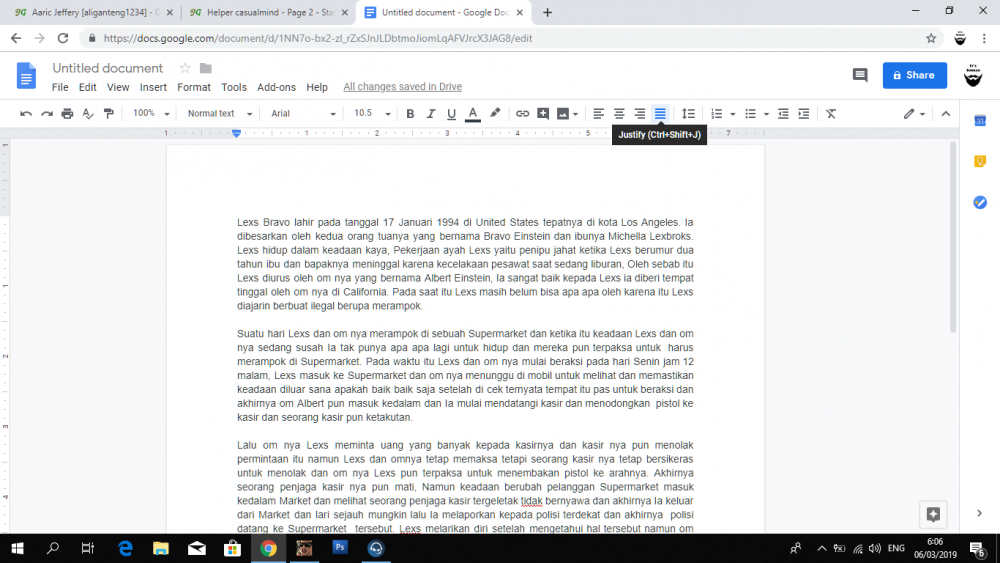Print the document using printer icon
1000x563 pixels.
(67, 113)
